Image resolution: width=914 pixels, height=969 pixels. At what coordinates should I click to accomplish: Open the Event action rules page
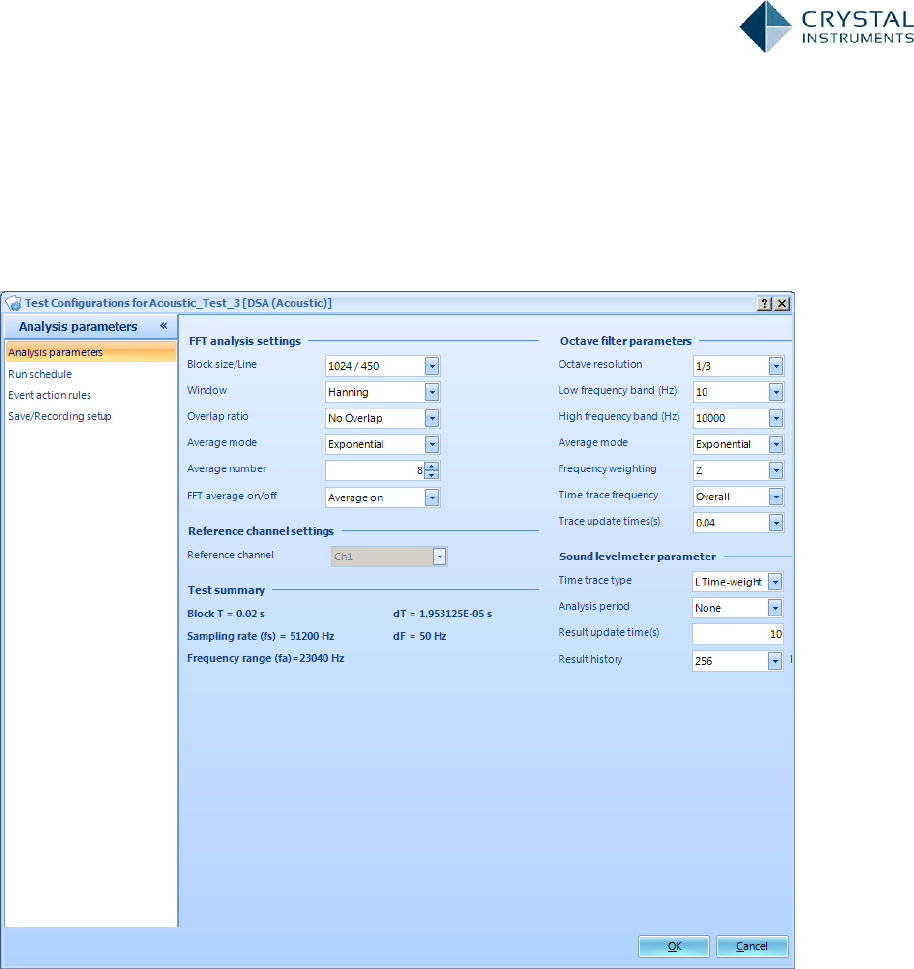click(49, 395)
